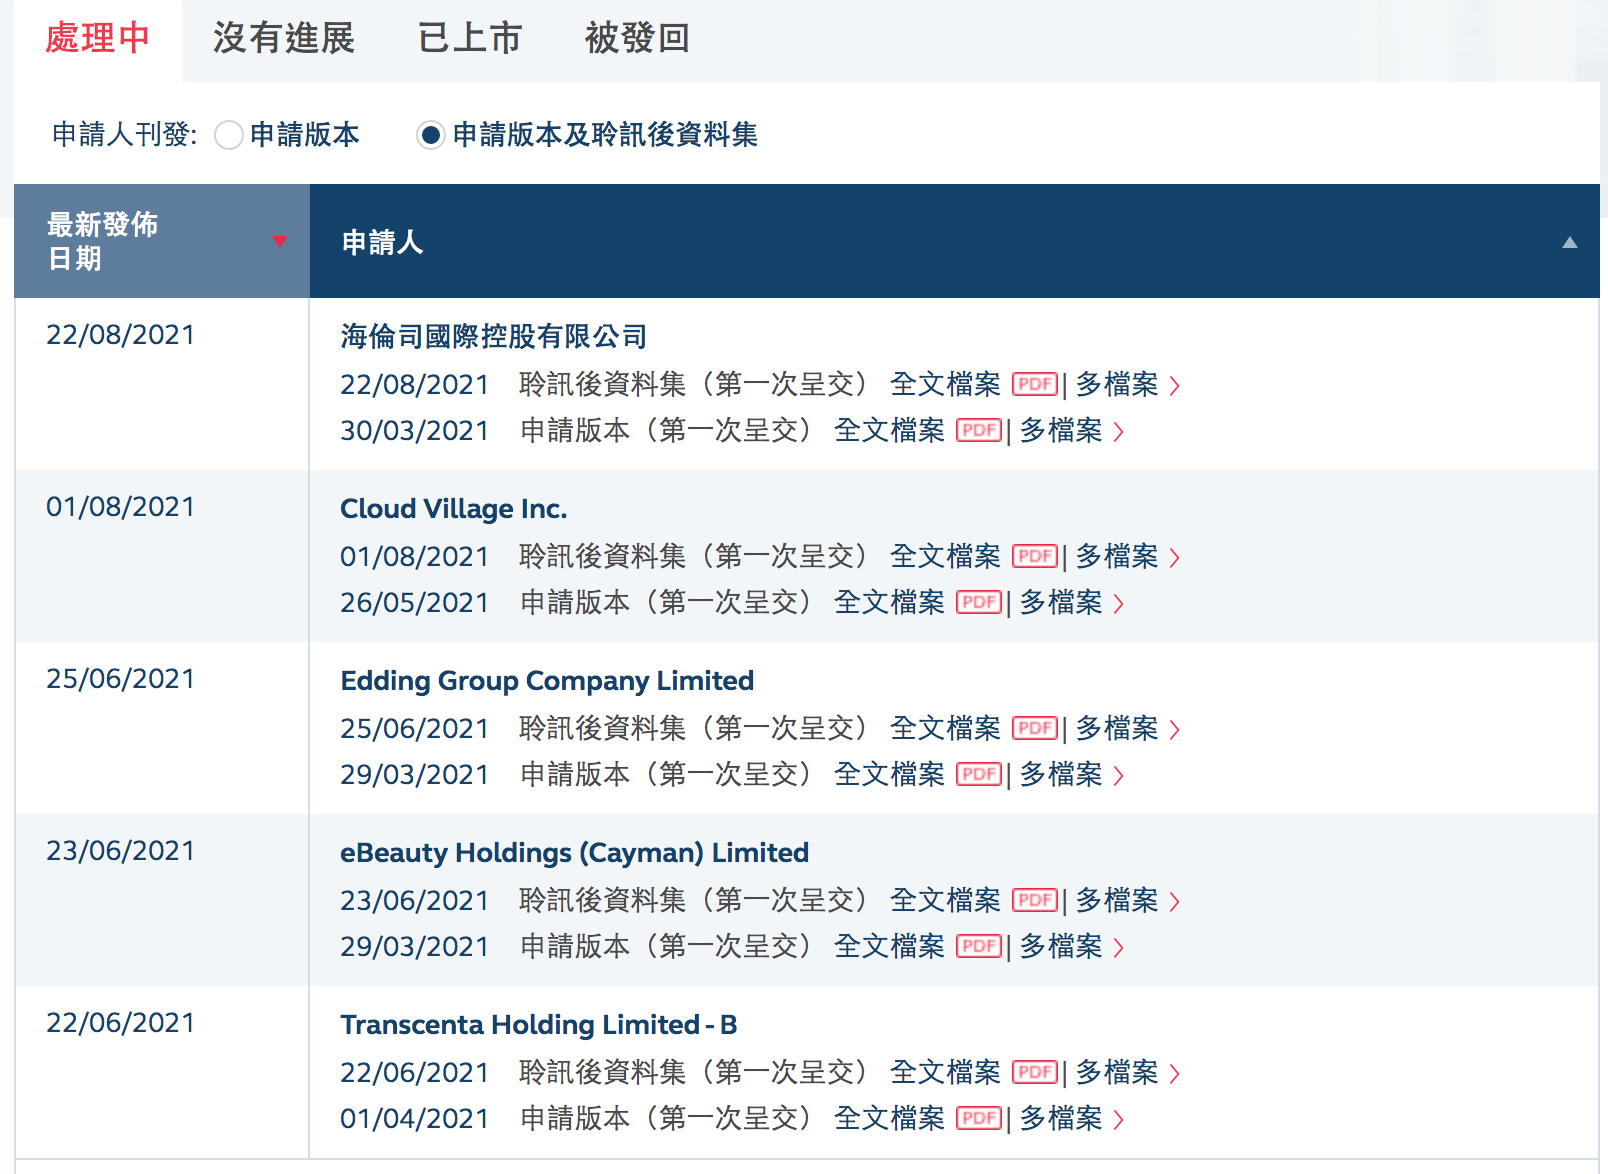Open 全文檔案 for Transcenta 01/04/2021 filing
The width and height of the screenshot is (1608, 1174).
tap(889, 1118)
